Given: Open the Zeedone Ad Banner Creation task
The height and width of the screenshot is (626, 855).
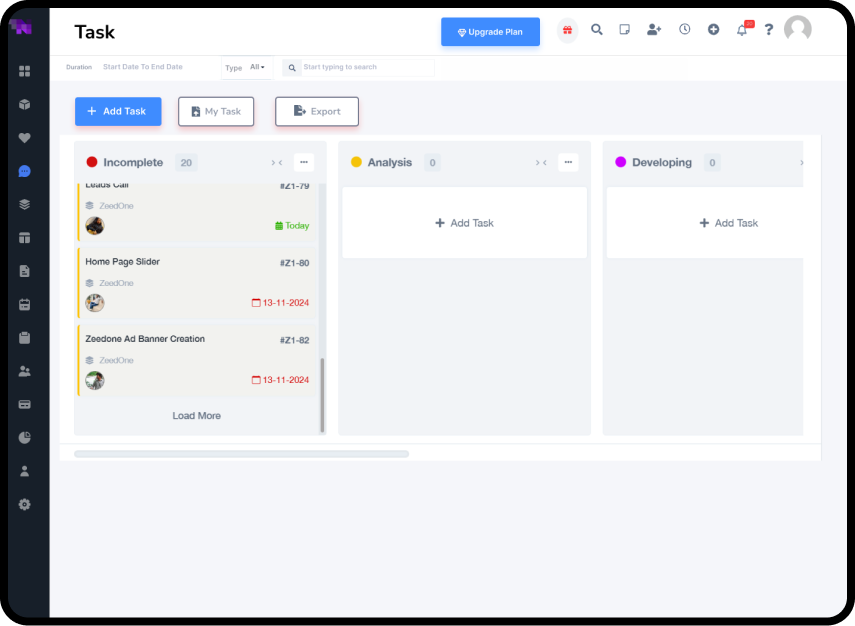Looking at the screenshot, I should tap(197, 360).
